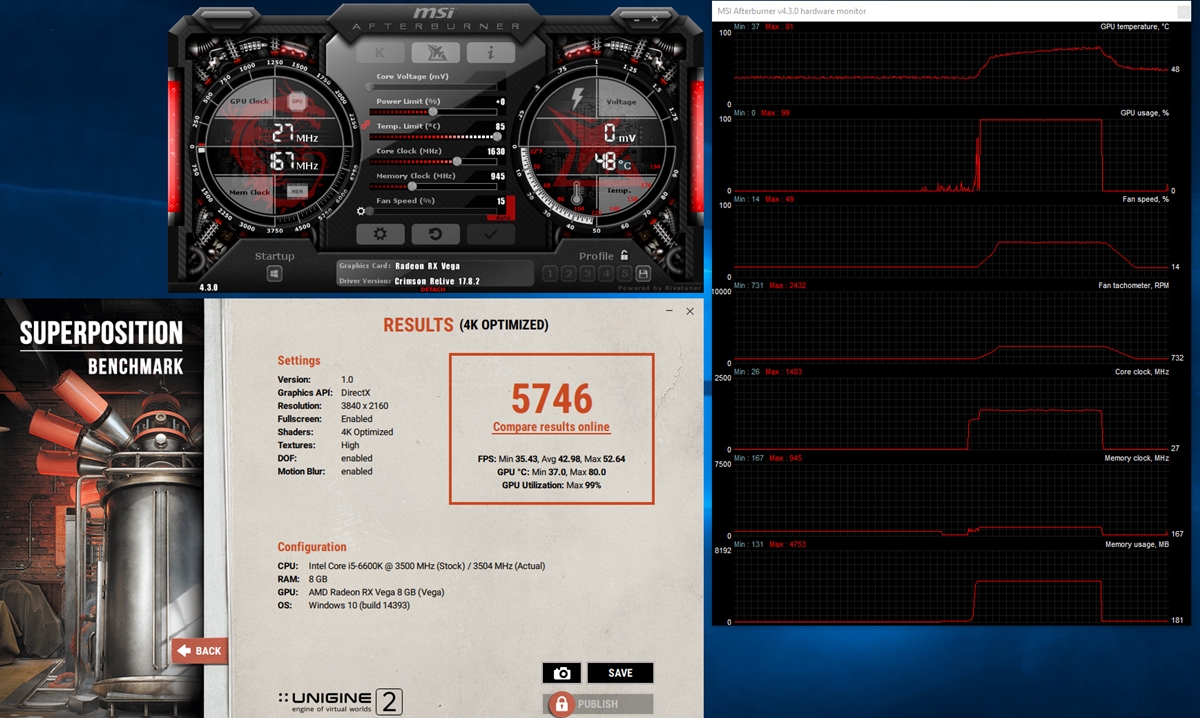Image resolution: width=1200 pixels, height=718 pixels.
Task: Click the thermometer icon in temperature gauge
Action: click(577, 194)
